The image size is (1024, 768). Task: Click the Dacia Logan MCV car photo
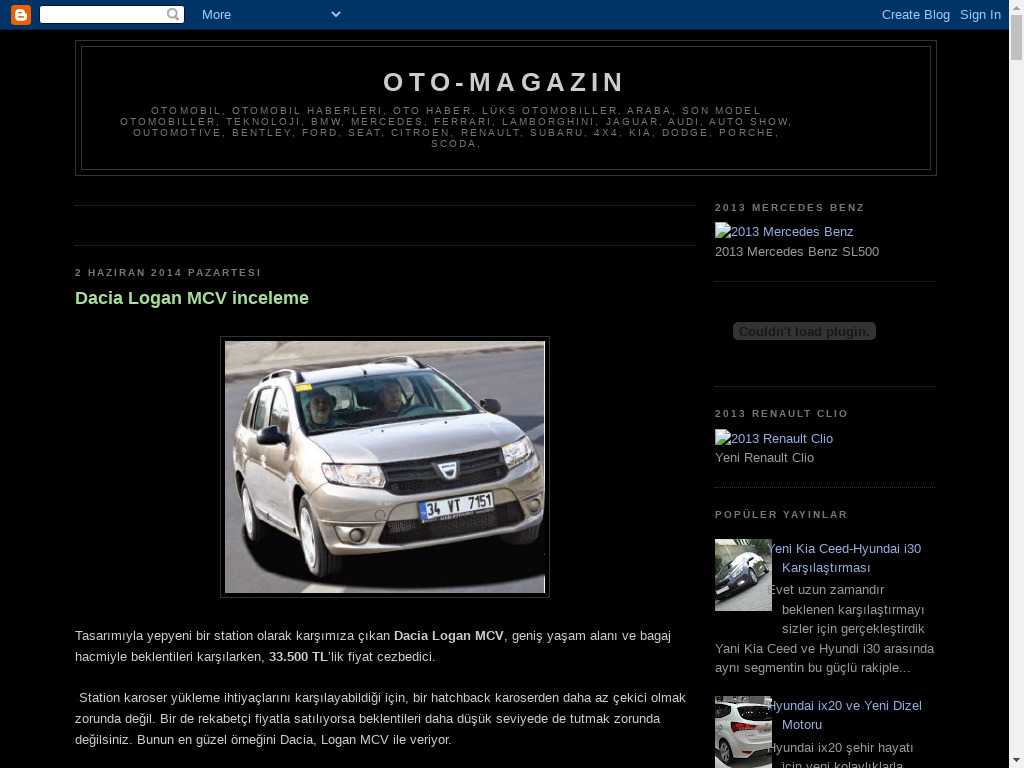tap(385, 467)
